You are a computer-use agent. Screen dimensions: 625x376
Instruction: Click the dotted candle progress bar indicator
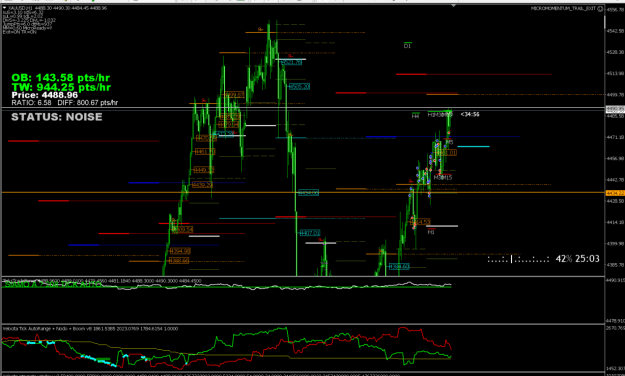[518, 259]
